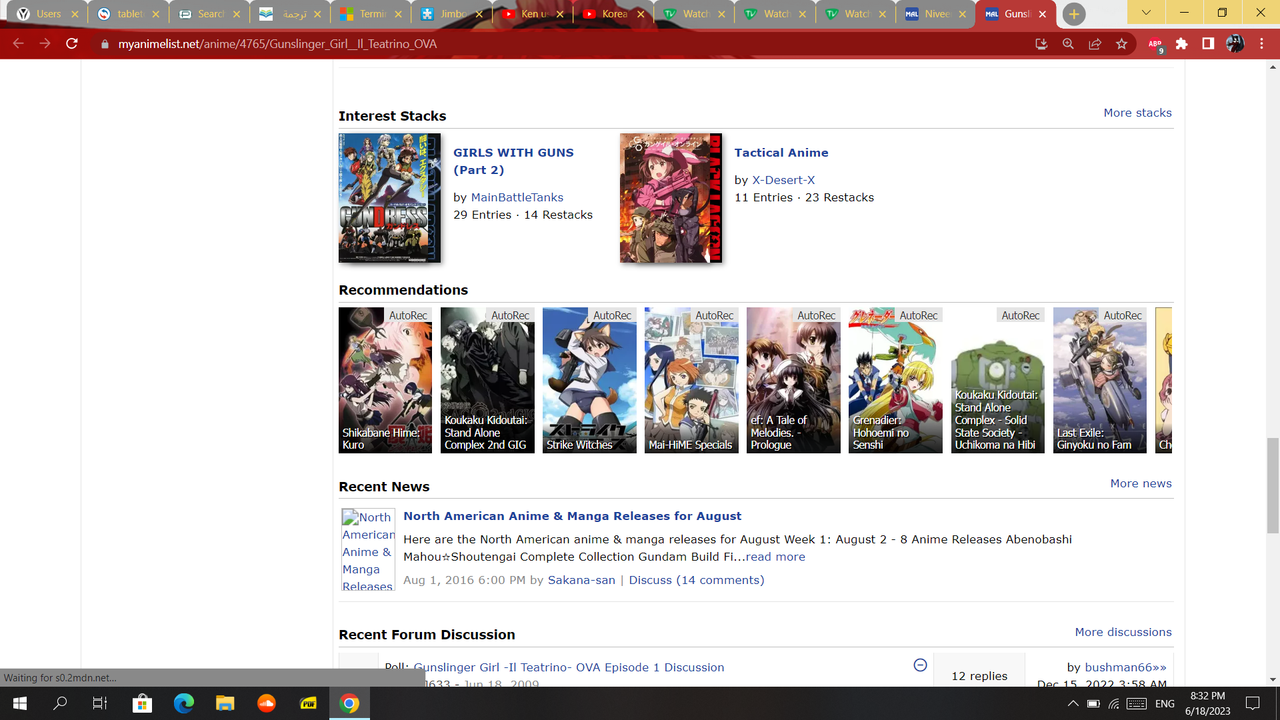Screen dimensions: 1280x720
Task: Open the tab search dropdown chevron
Action: pos(1145,13)
